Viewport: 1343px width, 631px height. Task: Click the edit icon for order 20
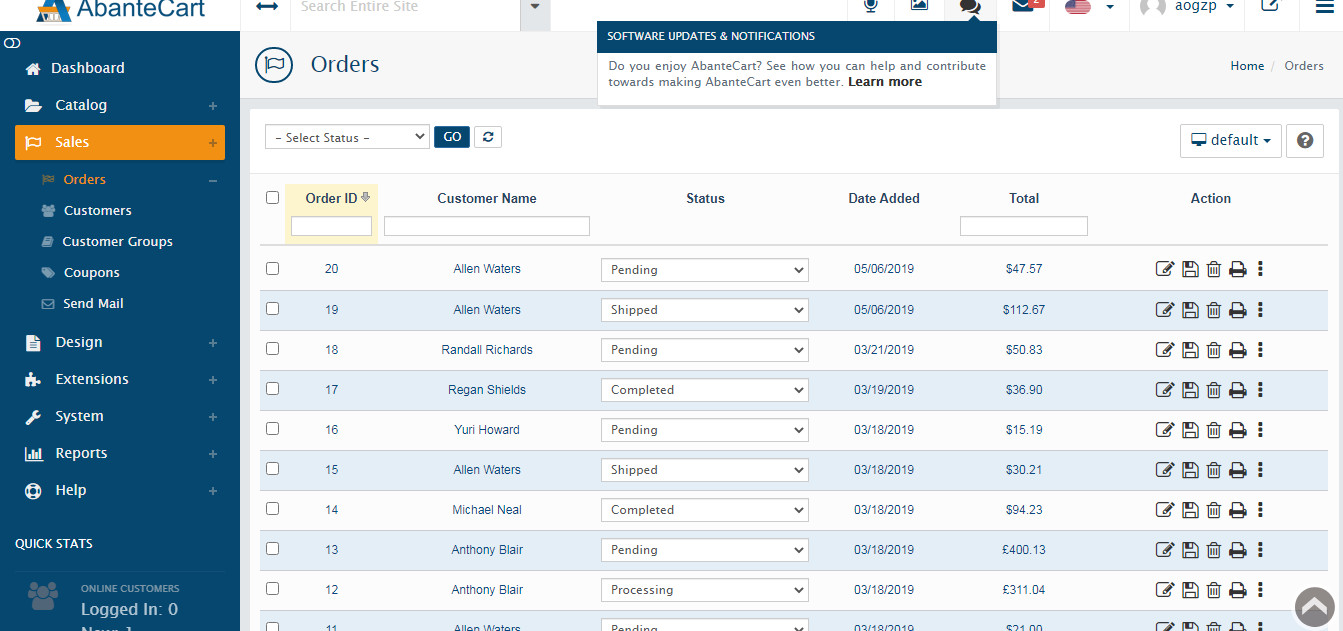tap(1165, 269)
